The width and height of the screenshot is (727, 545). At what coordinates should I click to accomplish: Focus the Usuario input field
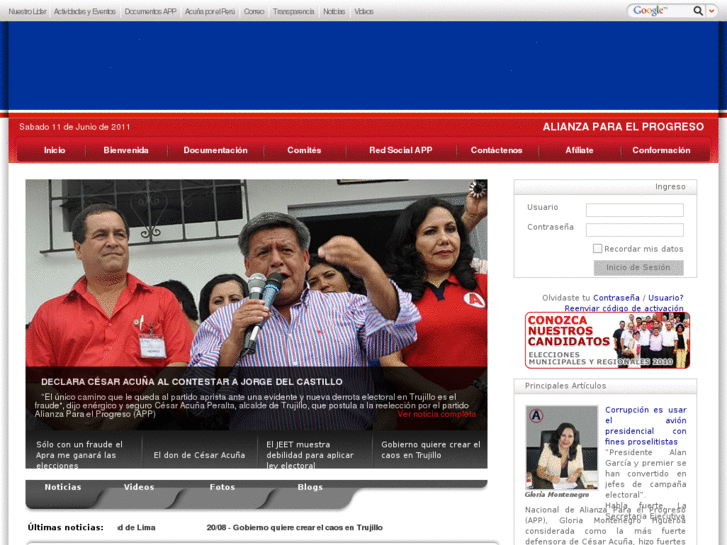coord(634,210)
